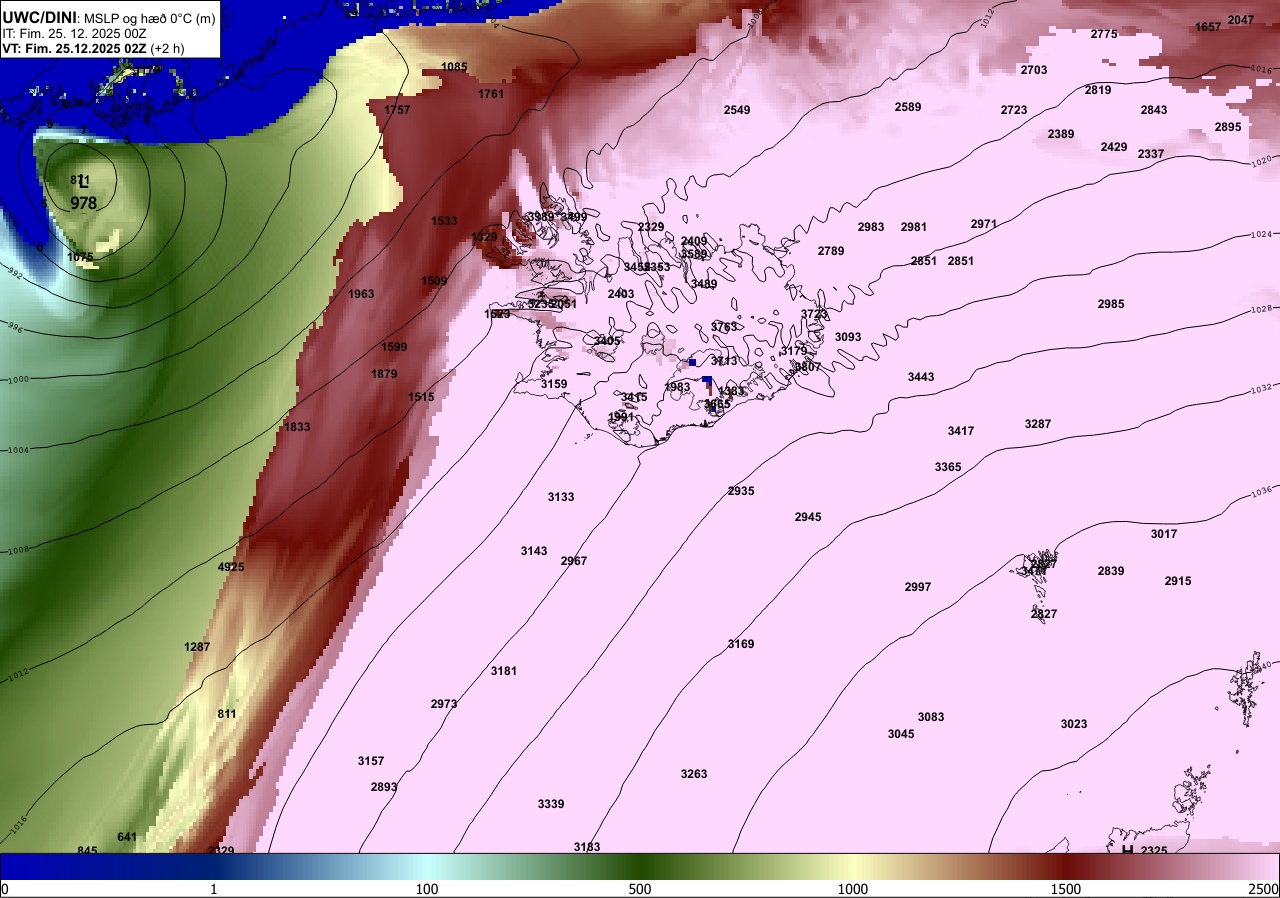Click the value 3169
This screenshot has height=898, width=1280.
tap(741, 644)
